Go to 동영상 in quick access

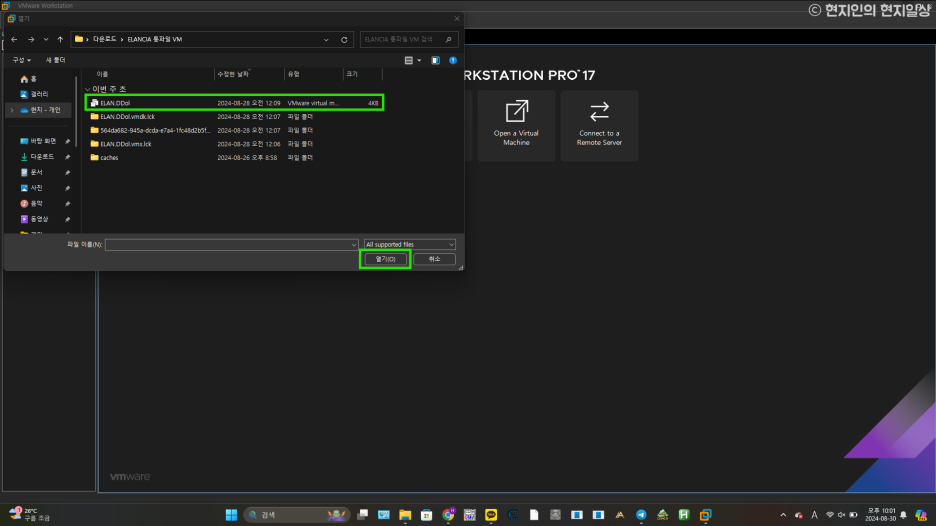point(34,219)
